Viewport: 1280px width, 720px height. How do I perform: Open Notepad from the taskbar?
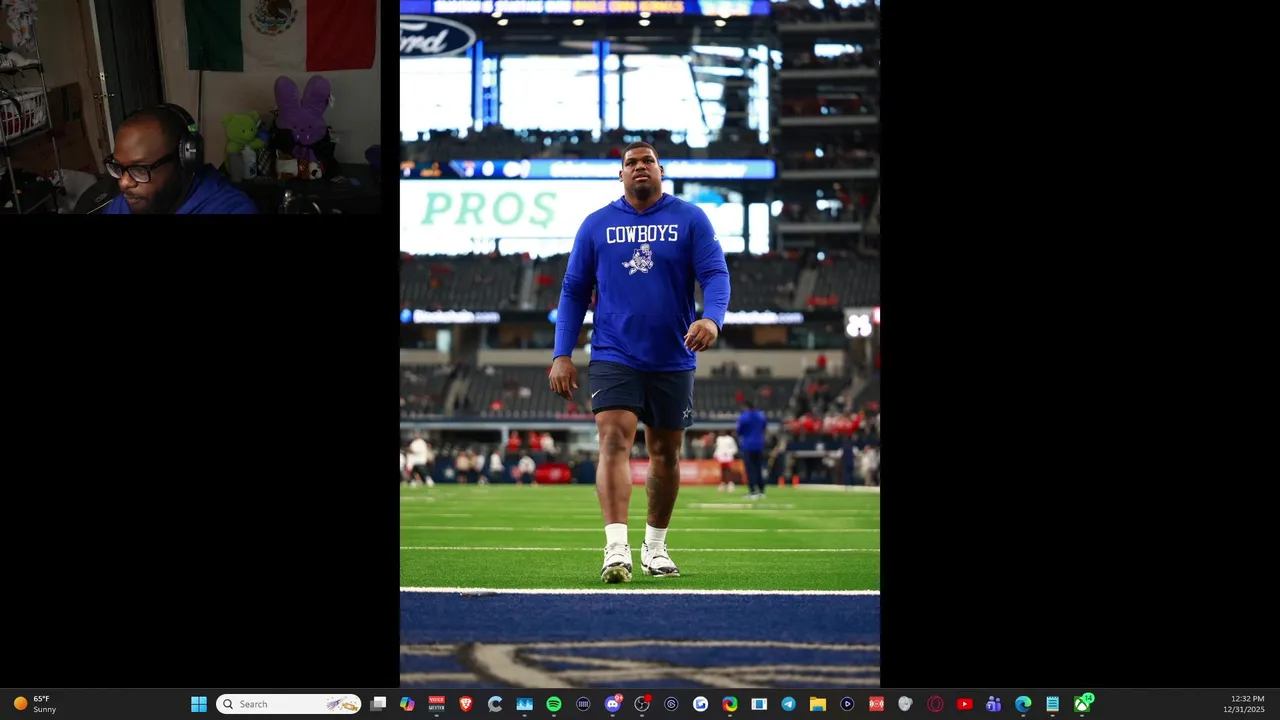click(1052, 704)
